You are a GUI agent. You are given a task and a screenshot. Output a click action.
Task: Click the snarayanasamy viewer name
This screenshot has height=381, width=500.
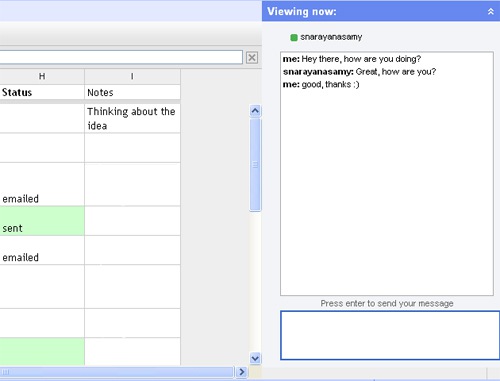331,37
